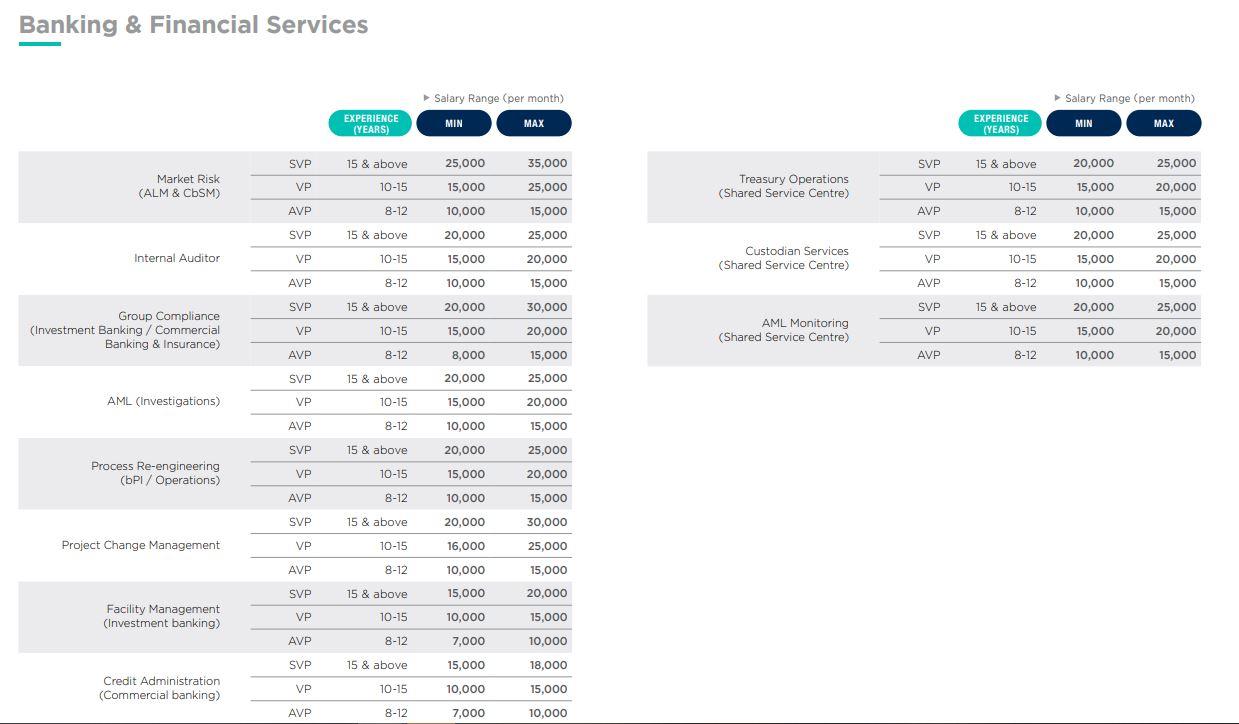Click the Treasury Operations role label
The image size is (1239, 724).
click(784, 186)
